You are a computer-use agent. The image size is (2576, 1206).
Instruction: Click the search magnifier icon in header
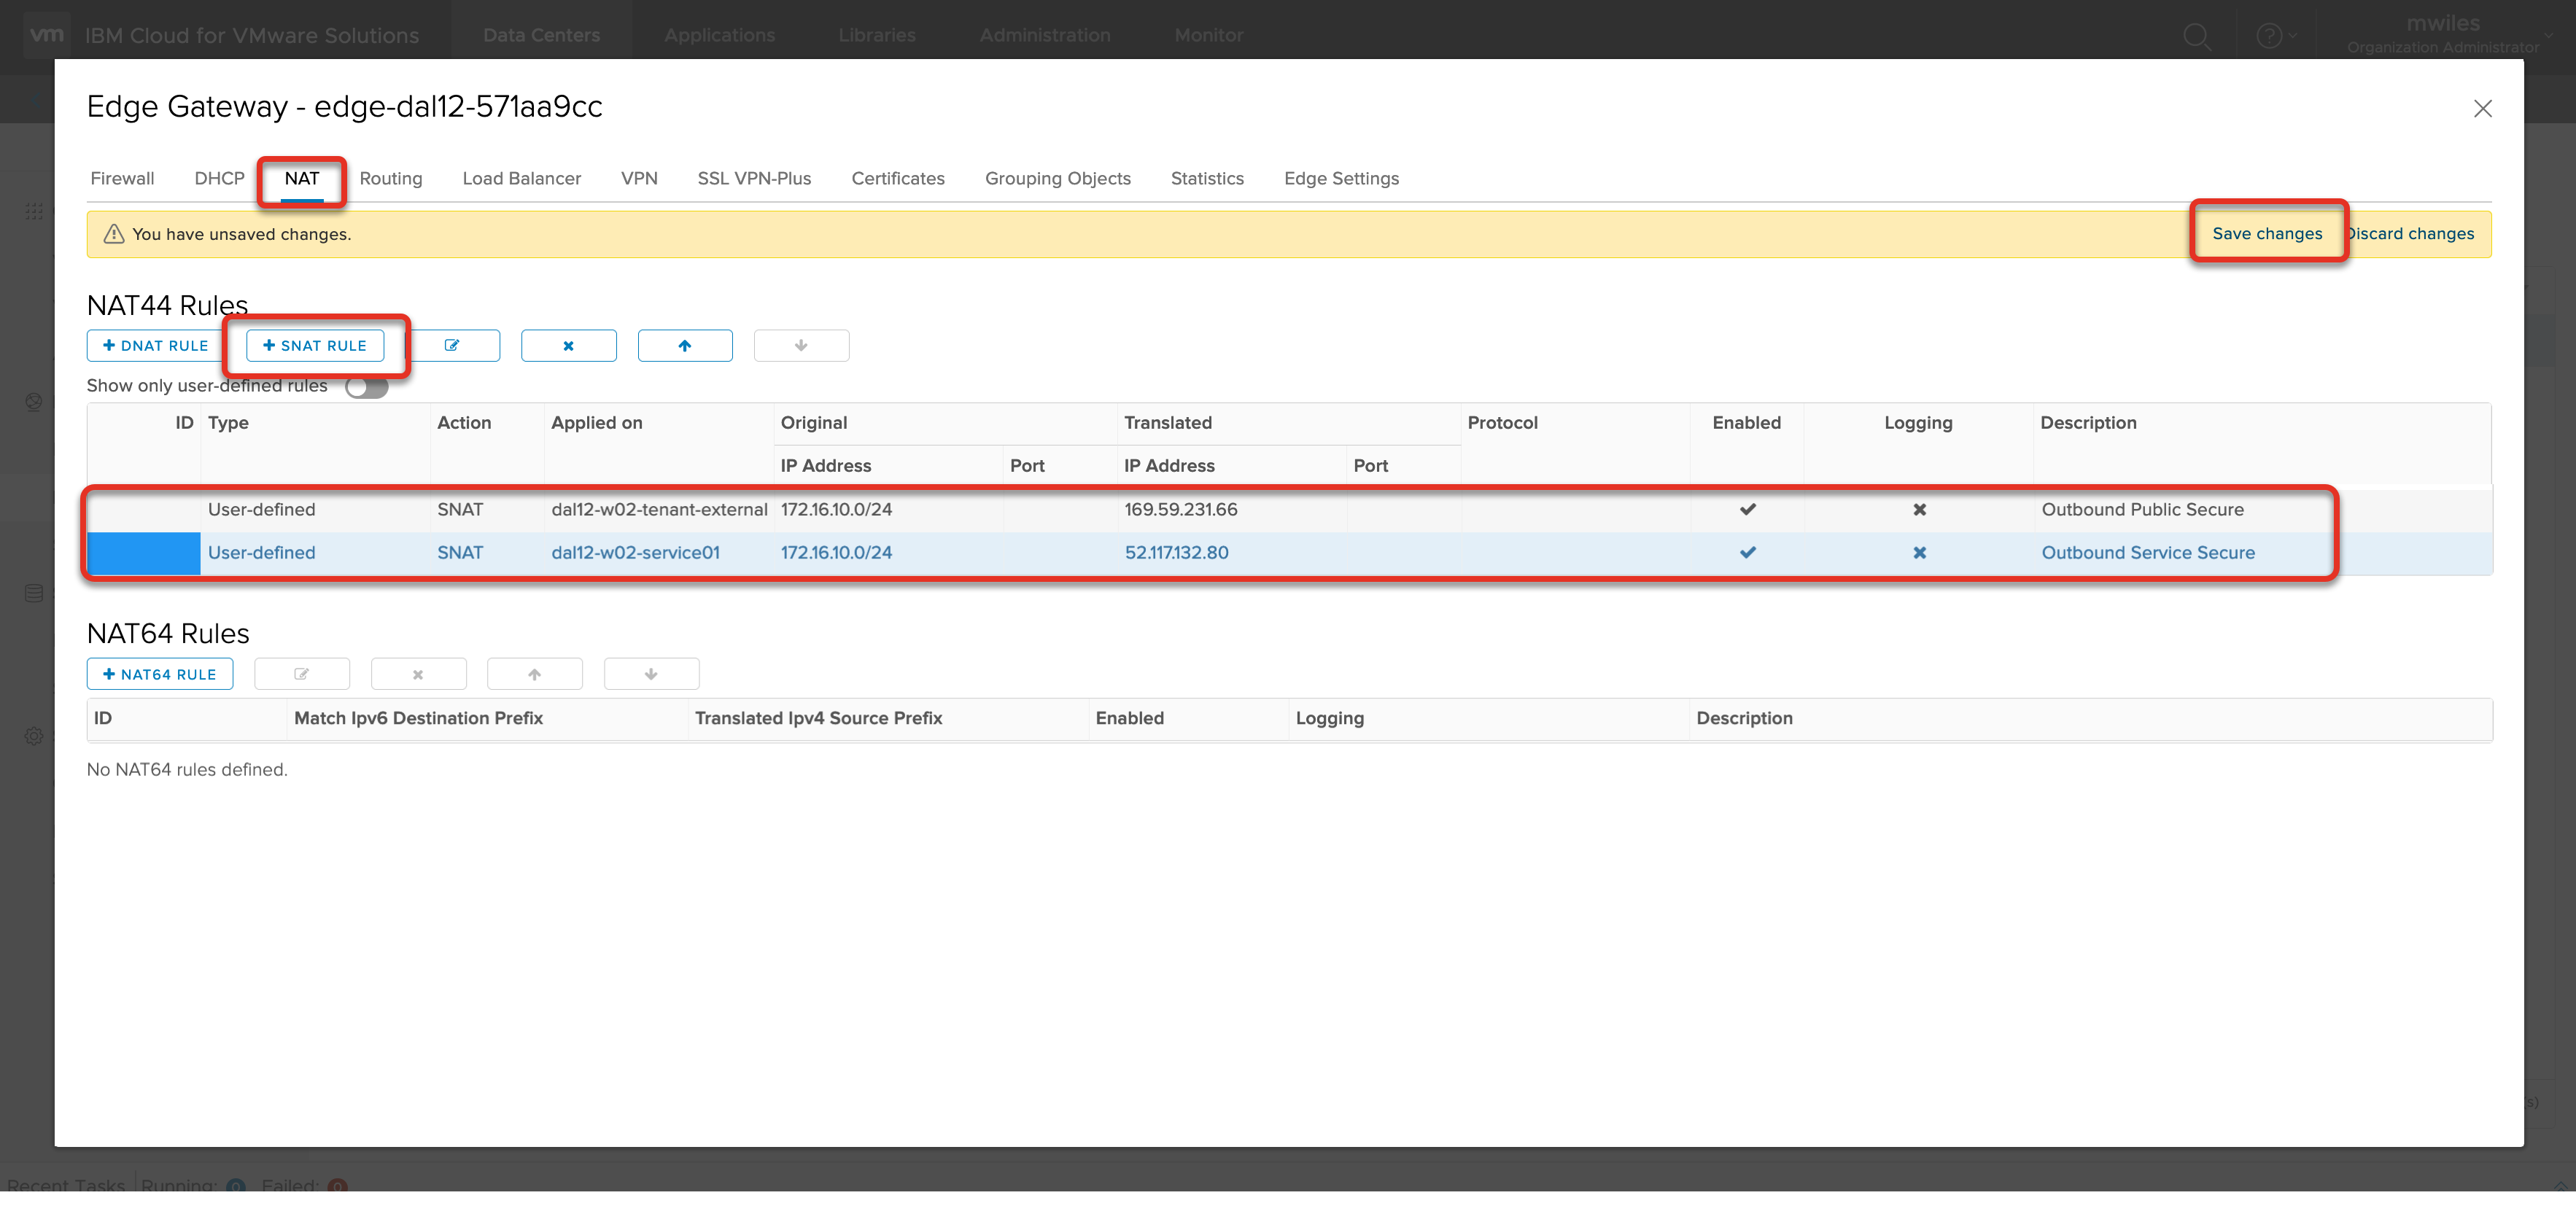tap(2196, 36)
